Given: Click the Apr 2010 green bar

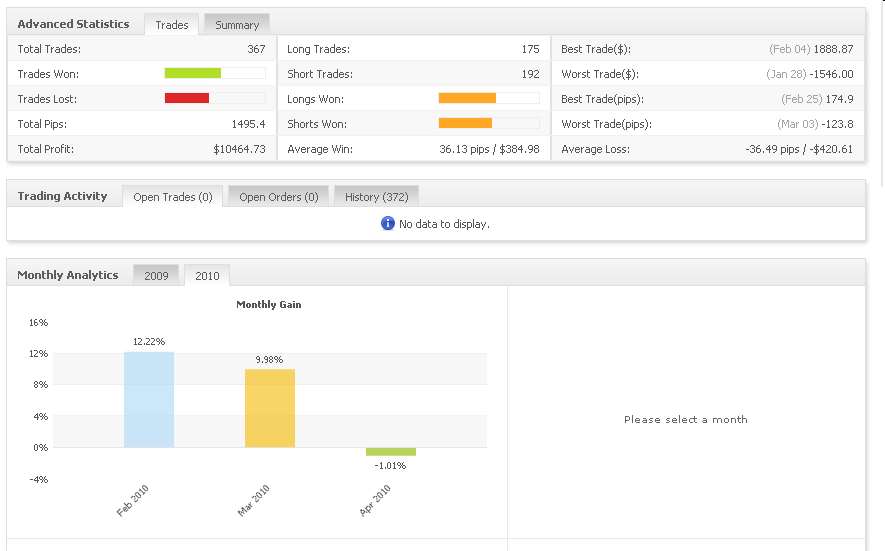Looking at the screenshot, I should coord(391,451).
